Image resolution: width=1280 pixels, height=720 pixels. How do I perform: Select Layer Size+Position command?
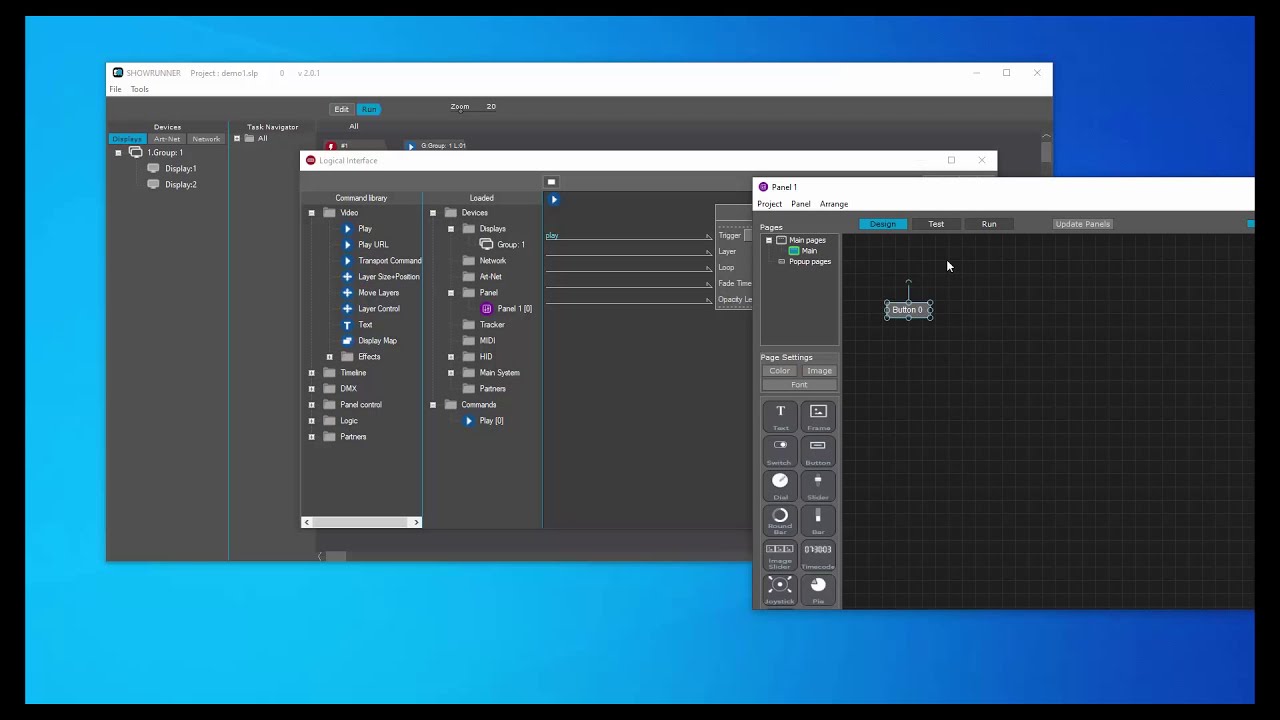click(x=381, y=277)
